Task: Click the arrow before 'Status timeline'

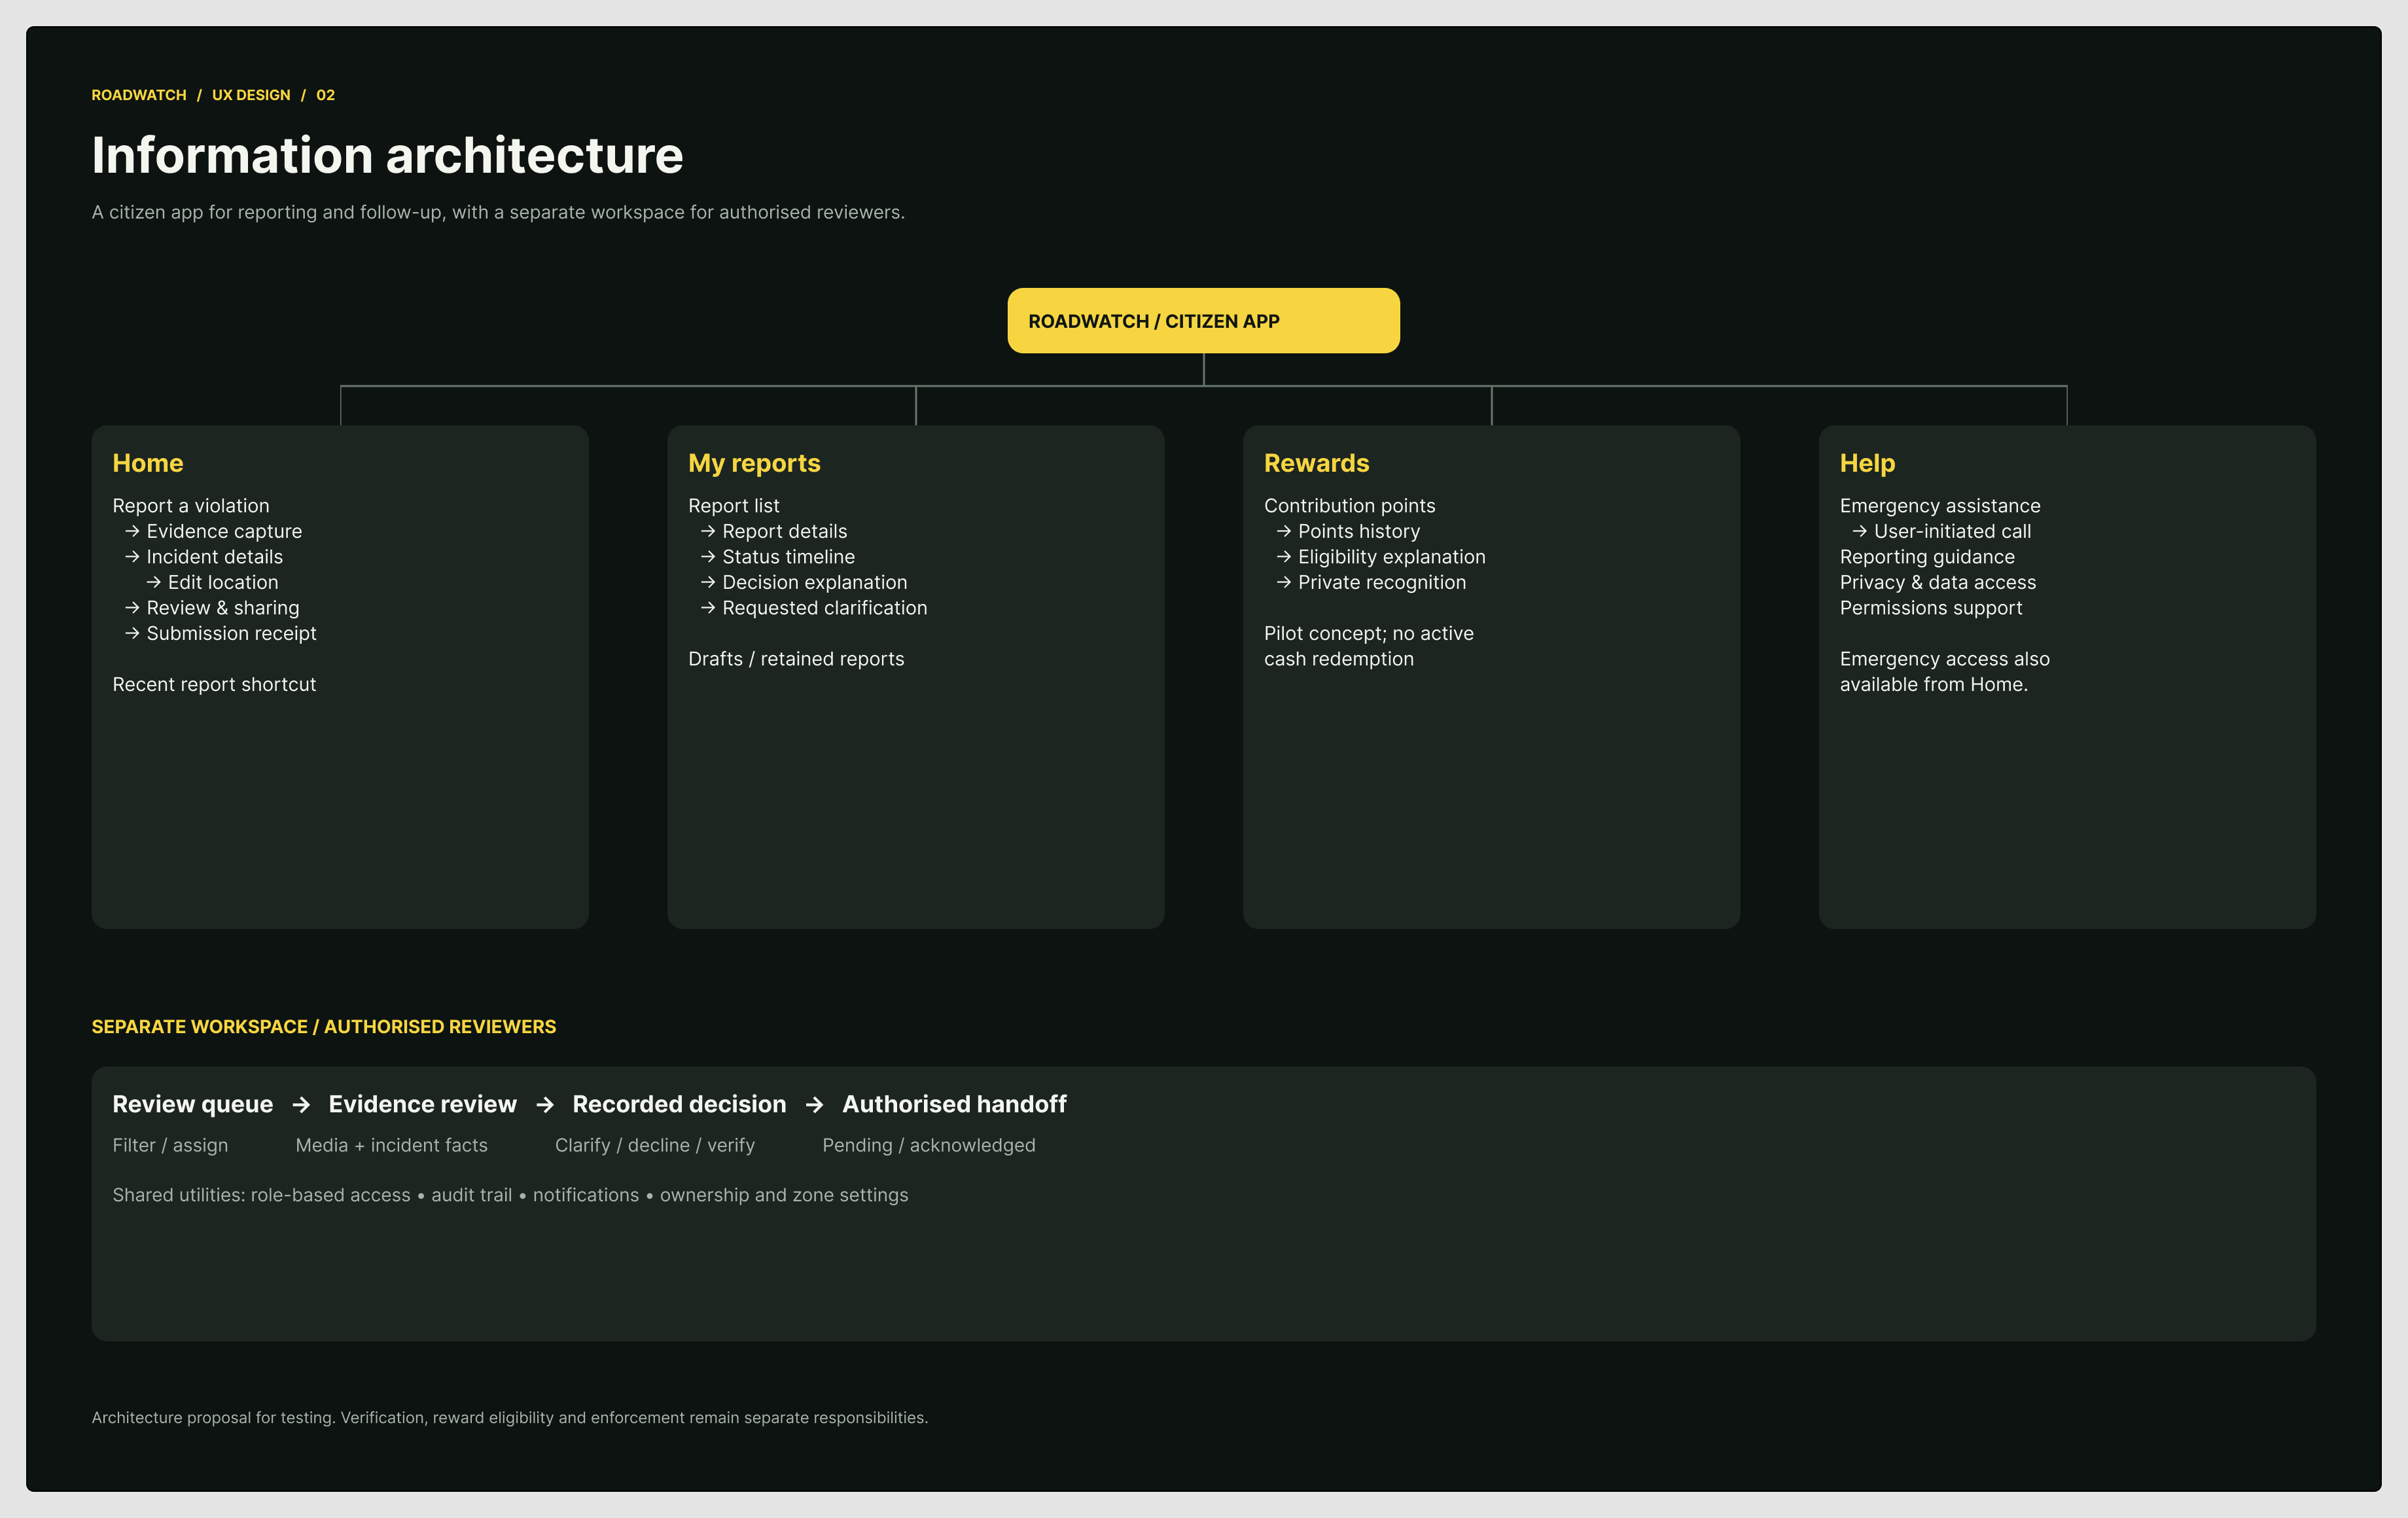Action: (x=708, y=556)
